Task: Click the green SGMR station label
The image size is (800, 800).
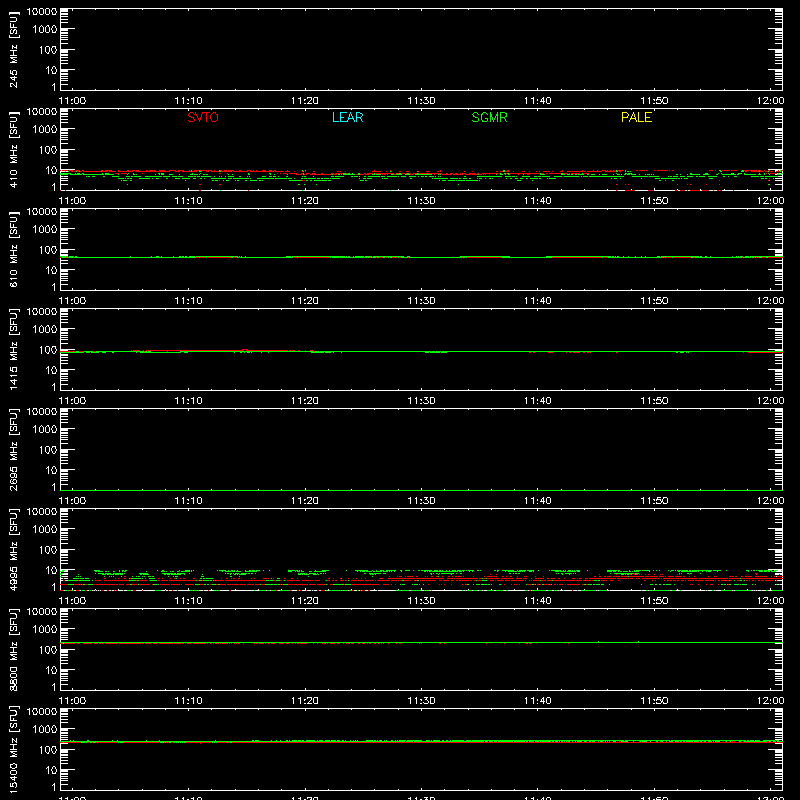Action: [x=489, y=117]
